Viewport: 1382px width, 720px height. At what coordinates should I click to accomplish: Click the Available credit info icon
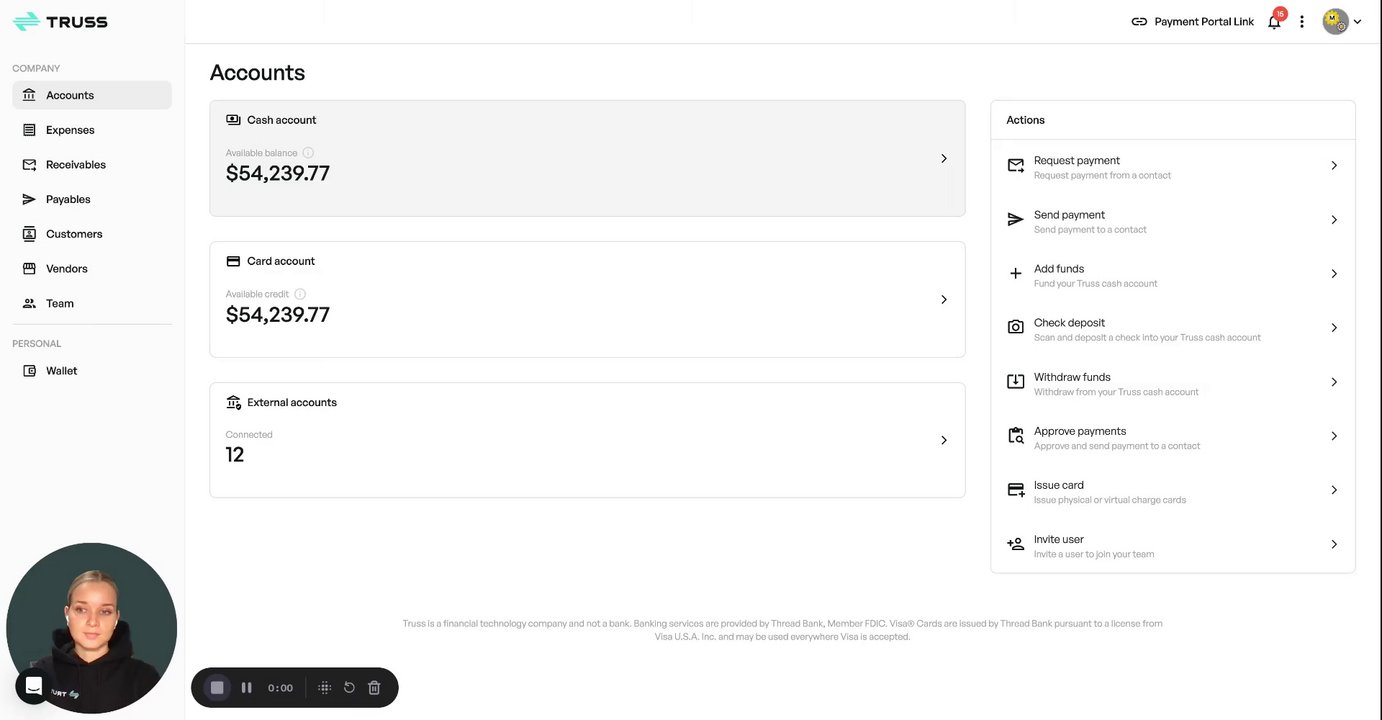(x=300, y=294)
